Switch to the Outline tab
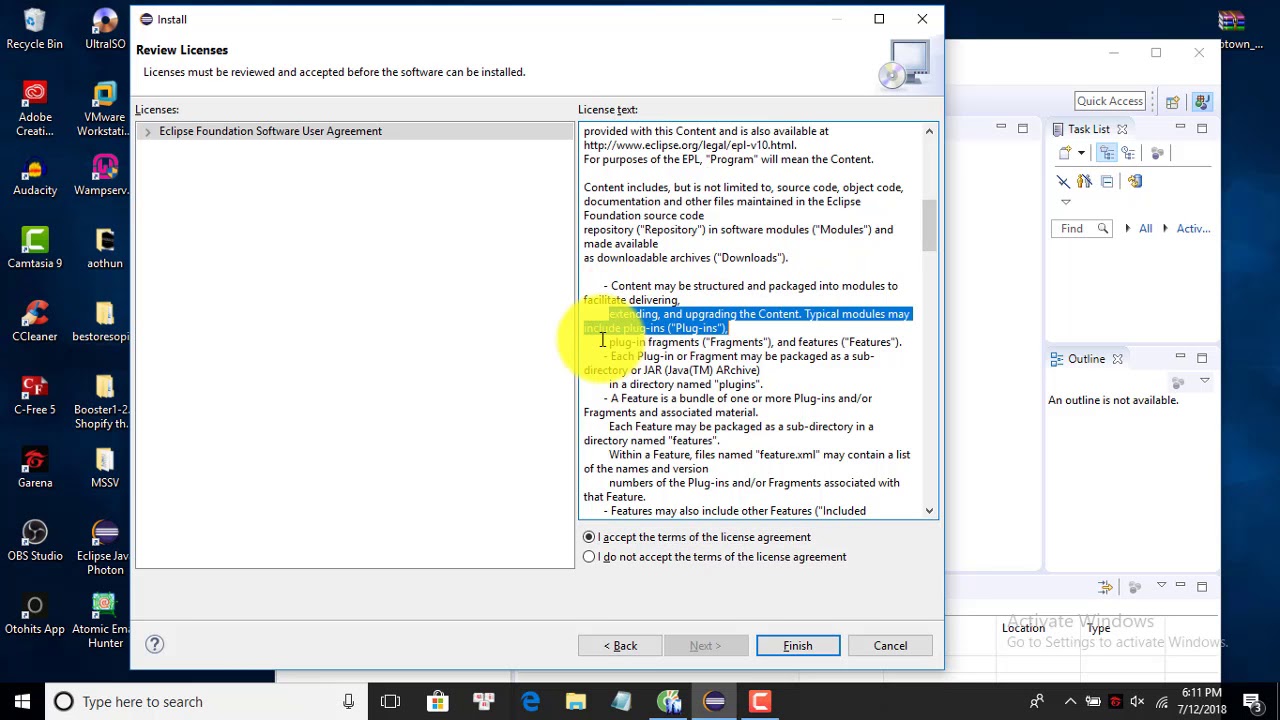 1086,359
